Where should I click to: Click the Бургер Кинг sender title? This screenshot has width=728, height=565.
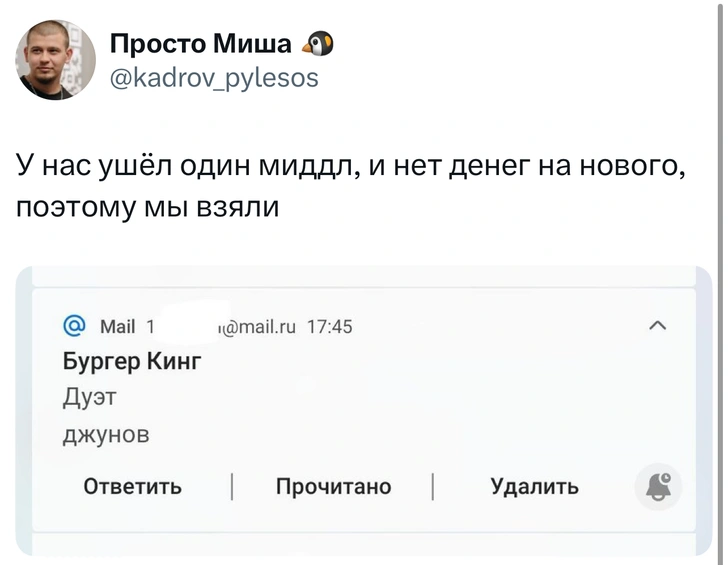point(132,361)
